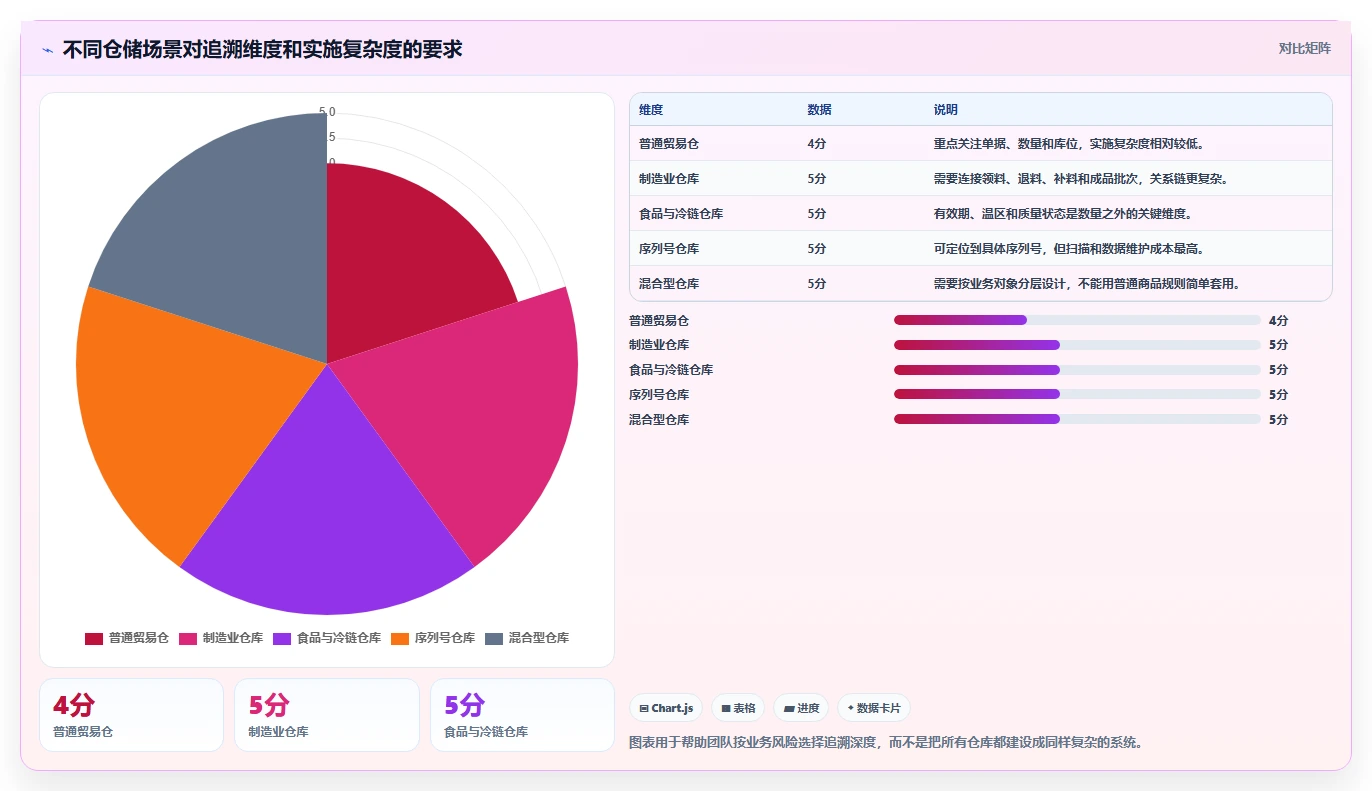Click the orange 序列号仓库 pie slice

click(x=180, y=410)
